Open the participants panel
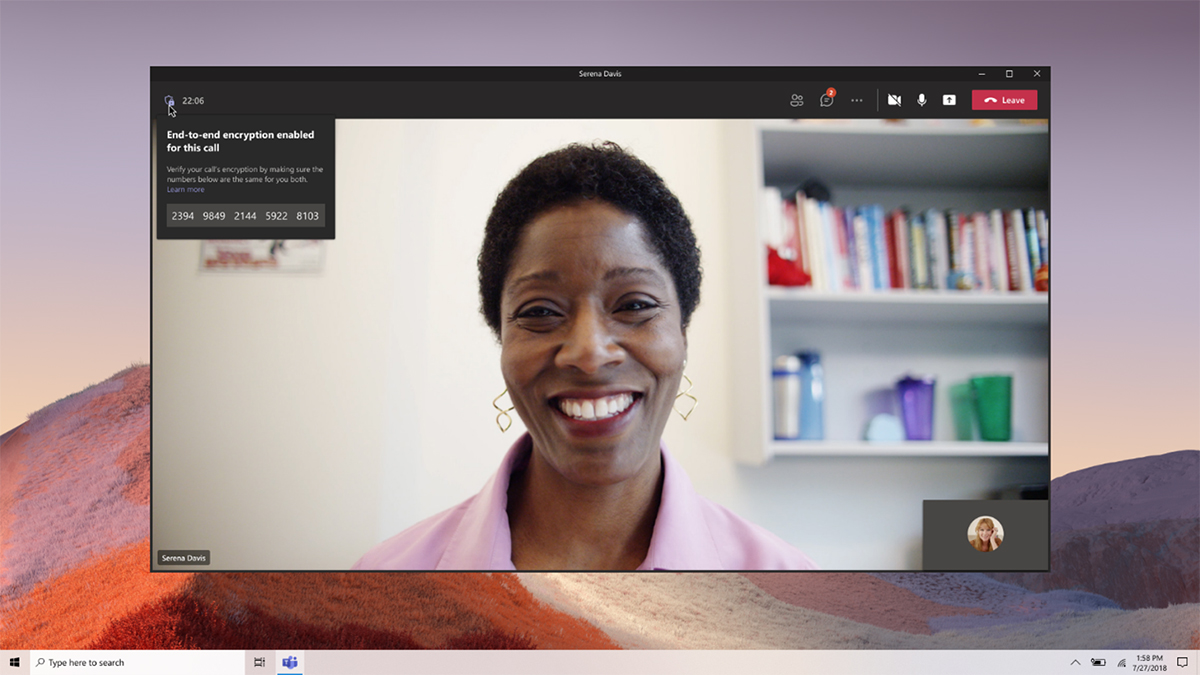 pos(796,100)
